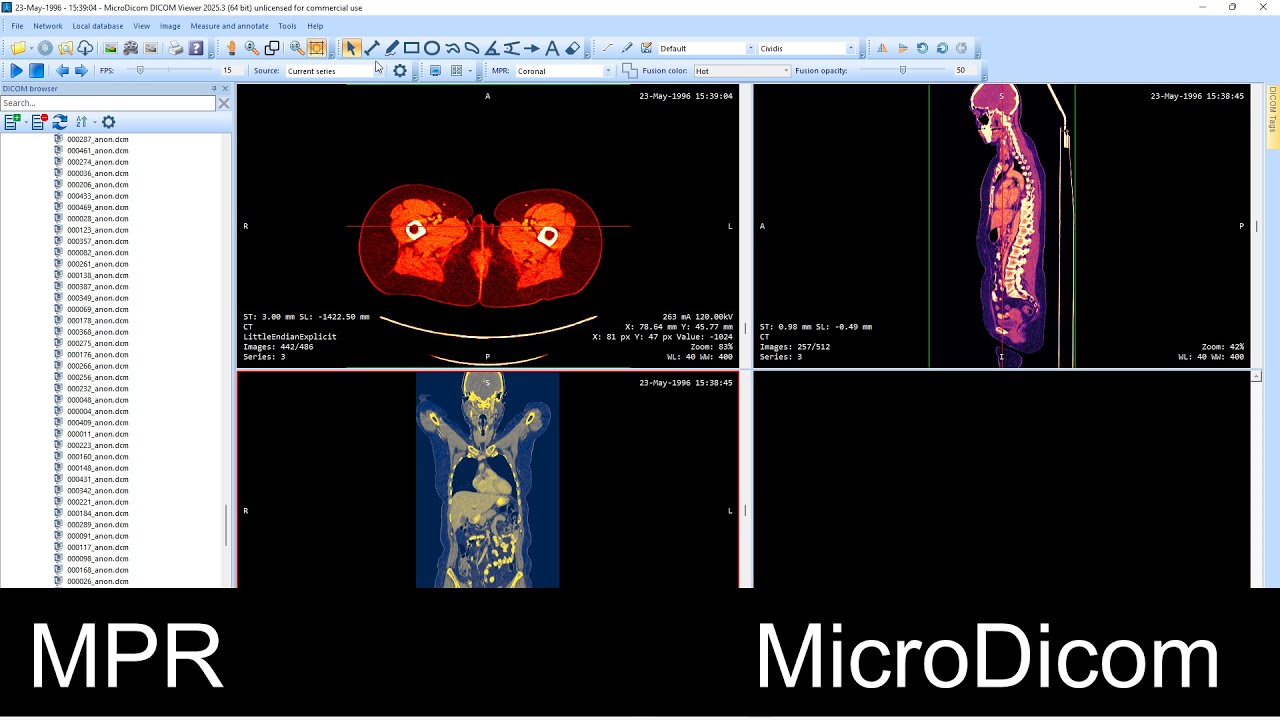Open the Tools menu

[x=287, y=26]
